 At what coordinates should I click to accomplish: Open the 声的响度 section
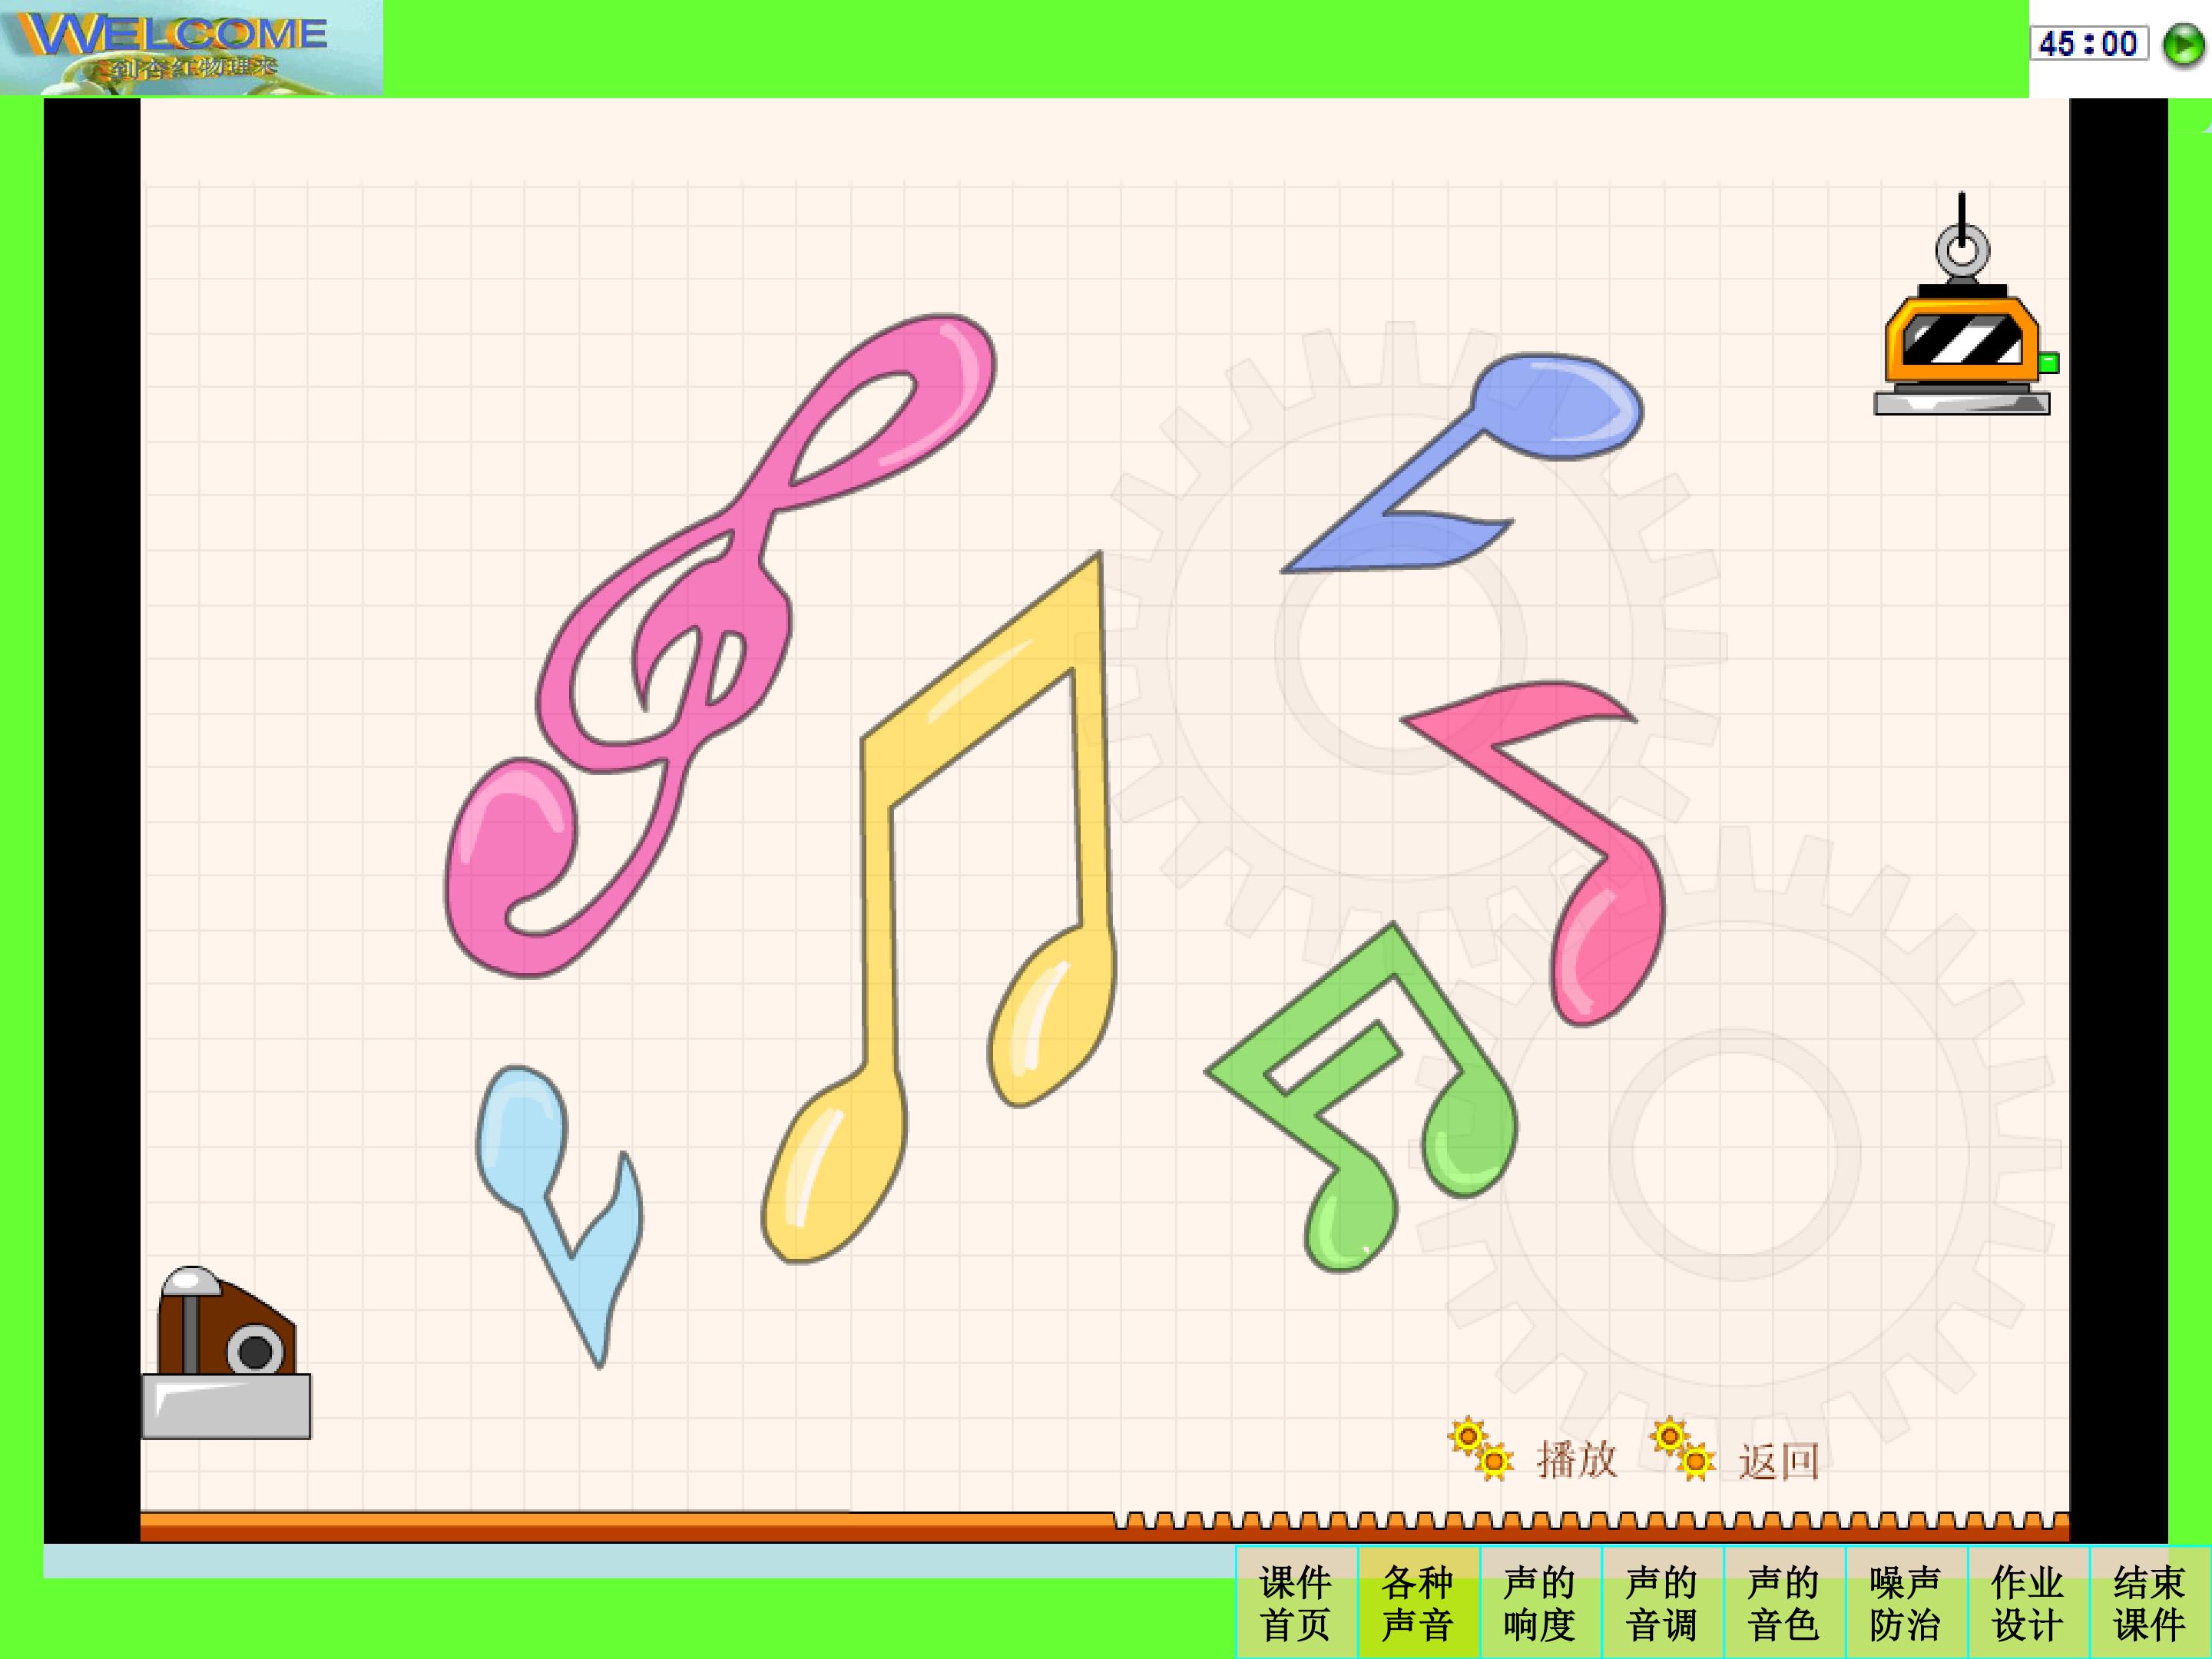(x=1540, y=1603)
